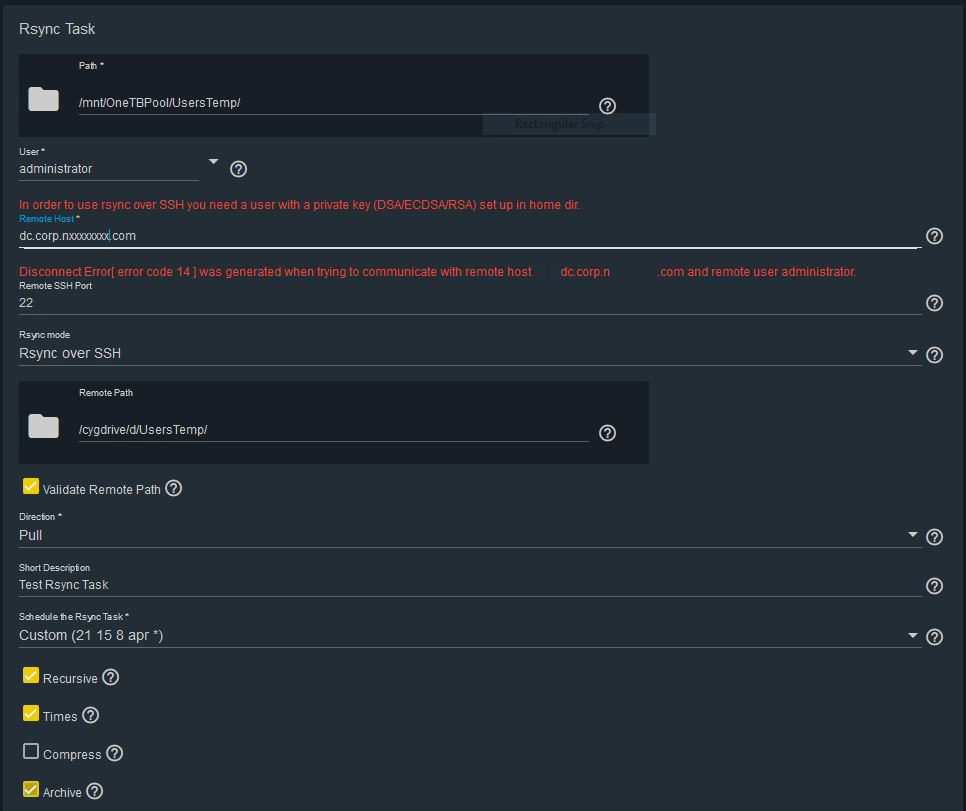This screenshot has width=966, height=811.
Task: Show help for Validate Remote Path
Action: [174, 488]
